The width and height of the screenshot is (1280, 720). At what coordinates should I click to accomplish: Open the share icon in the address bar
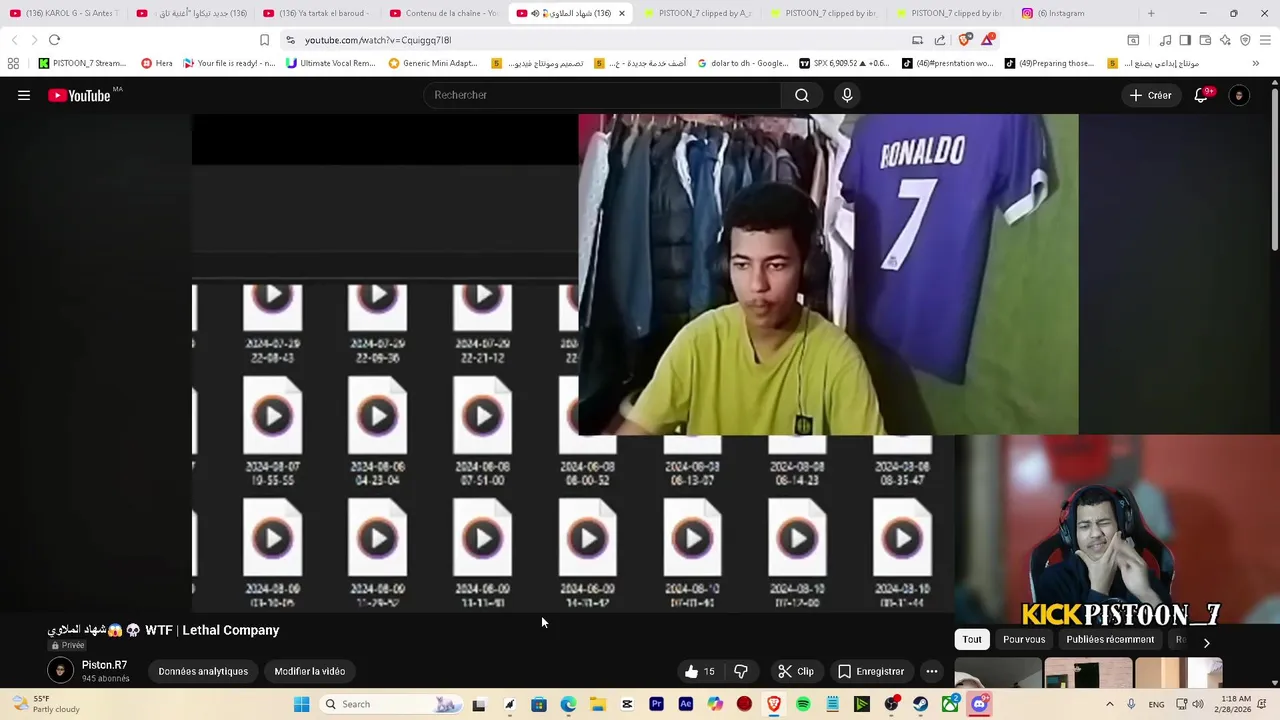(940, 40)
